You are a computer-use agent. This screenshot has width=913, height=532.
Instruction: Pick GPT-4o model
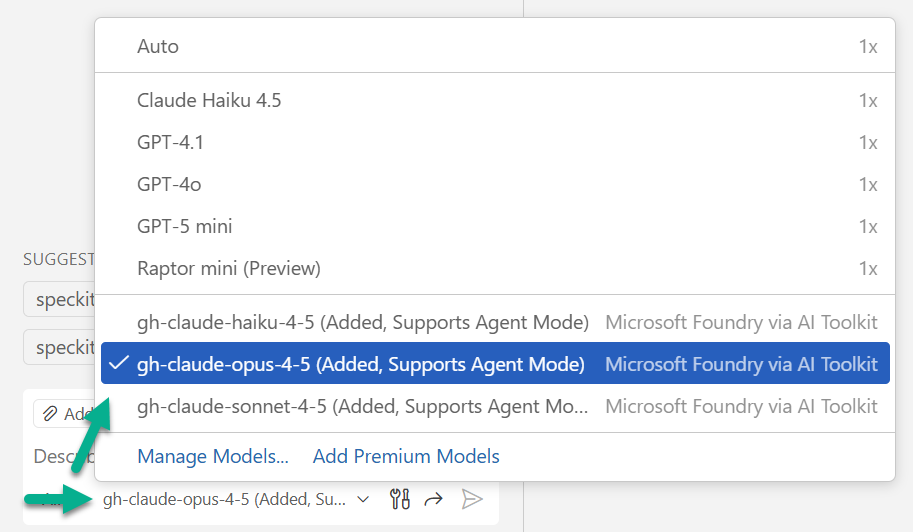(x=169, y=184)
